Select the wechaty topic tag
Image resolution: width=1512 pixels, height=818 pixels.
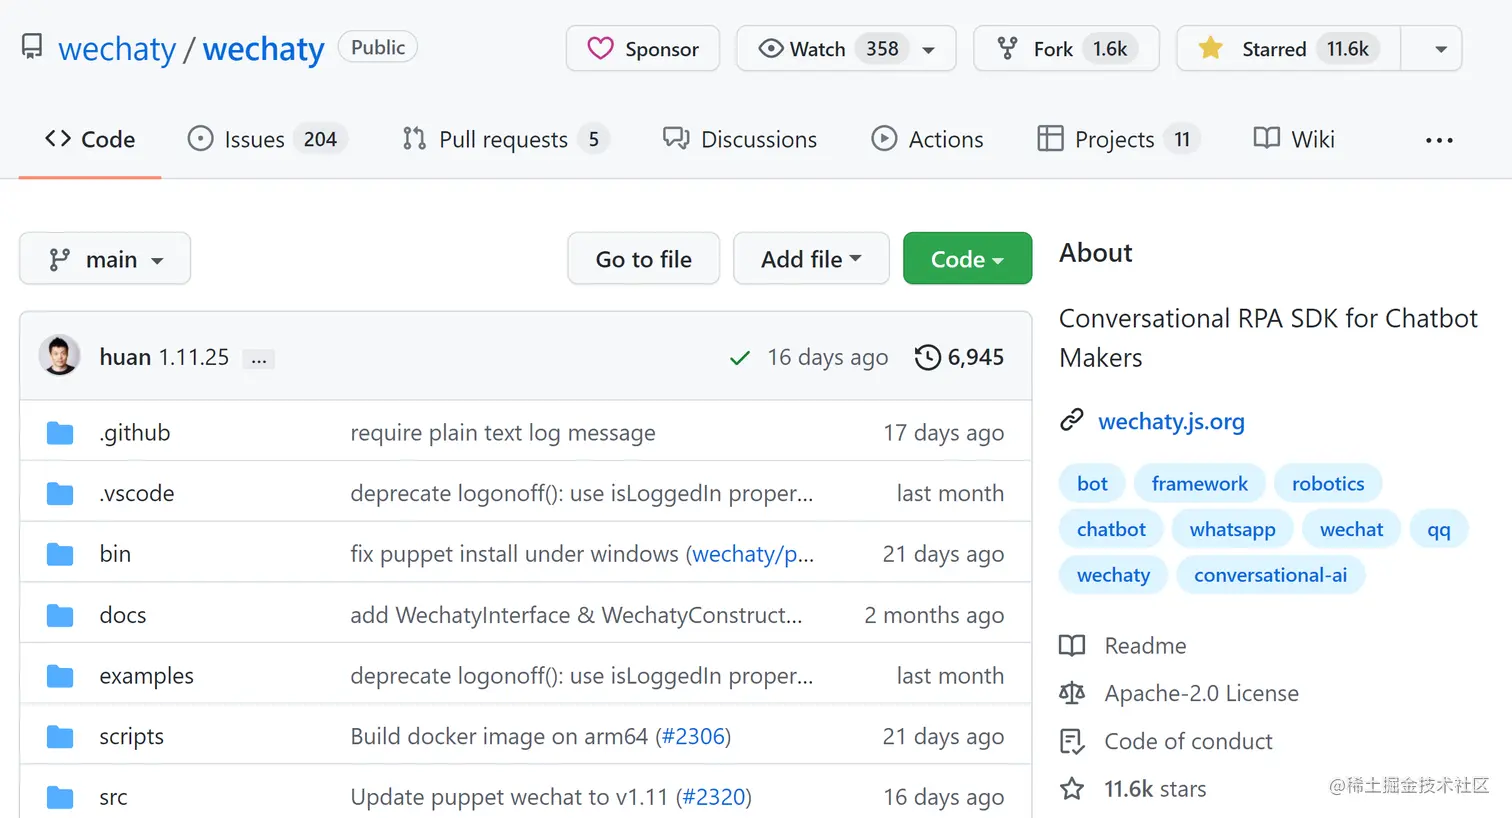[1113, 575]
